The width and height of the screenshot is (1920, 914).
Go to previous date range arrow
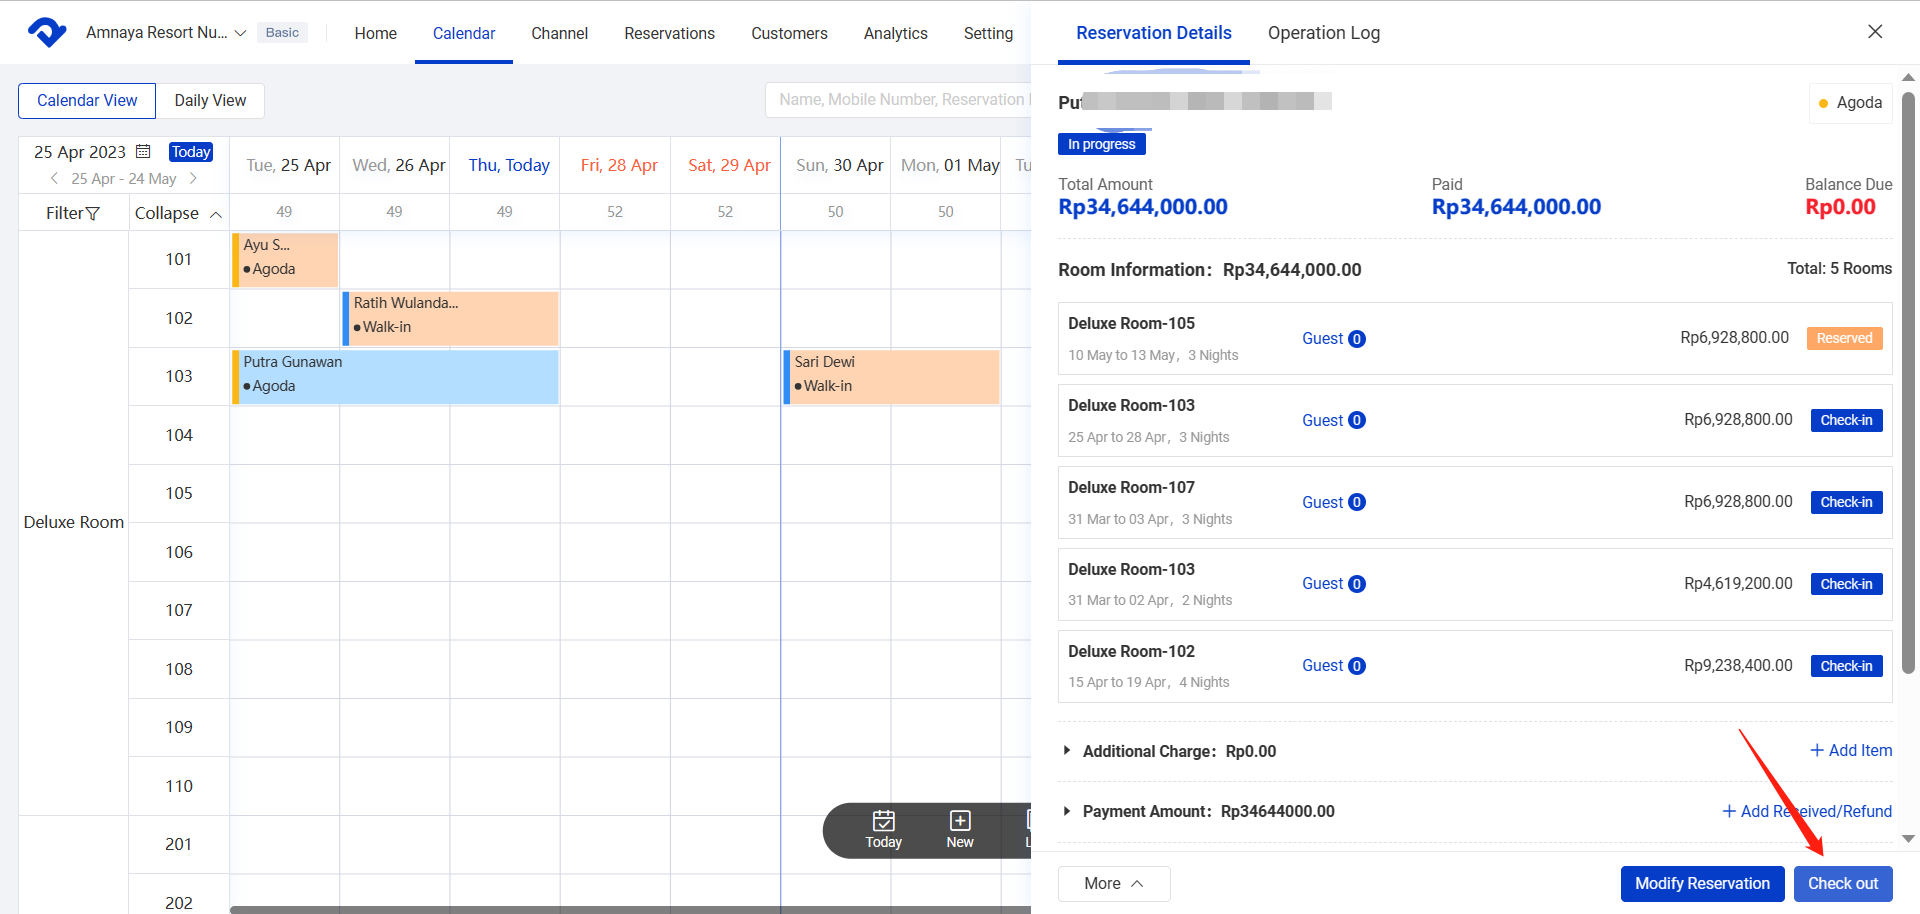pos(54,179)
